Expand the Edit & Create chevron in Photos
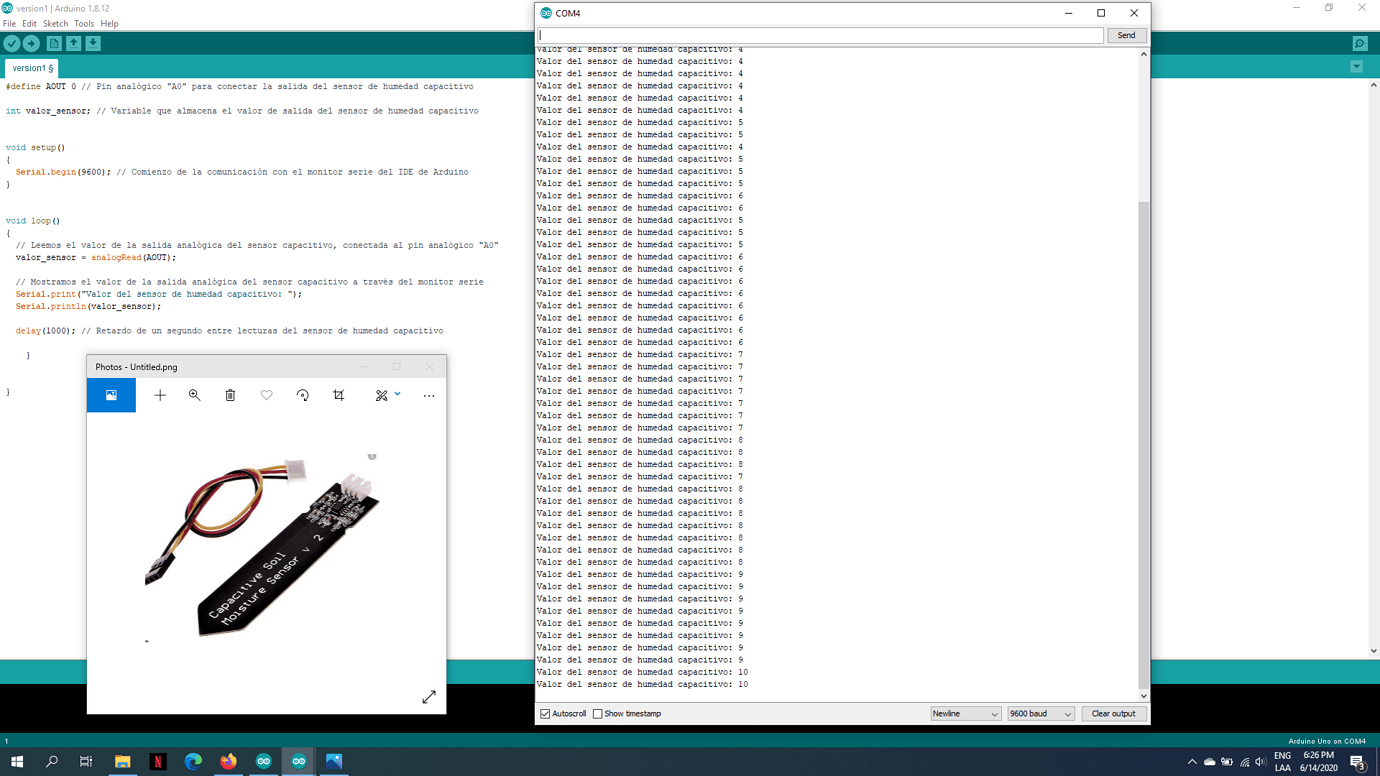This screenshot has width=1380, height=776. tap(398, 395)
